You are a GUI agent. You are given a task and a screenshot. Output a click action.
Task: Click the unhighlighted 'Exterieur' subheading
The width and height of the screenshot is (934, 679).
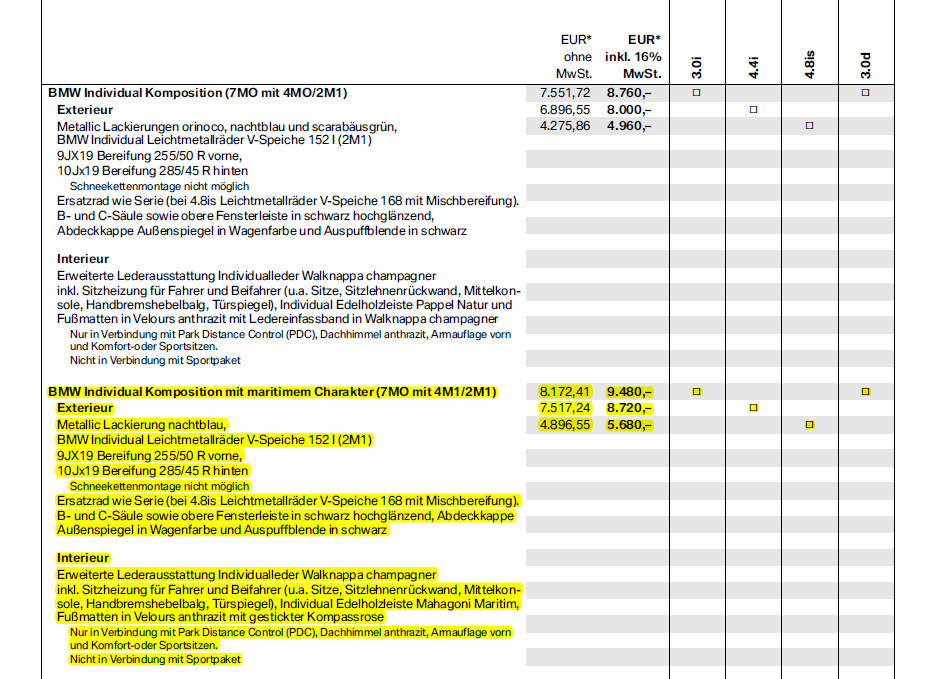pos(85,110)
